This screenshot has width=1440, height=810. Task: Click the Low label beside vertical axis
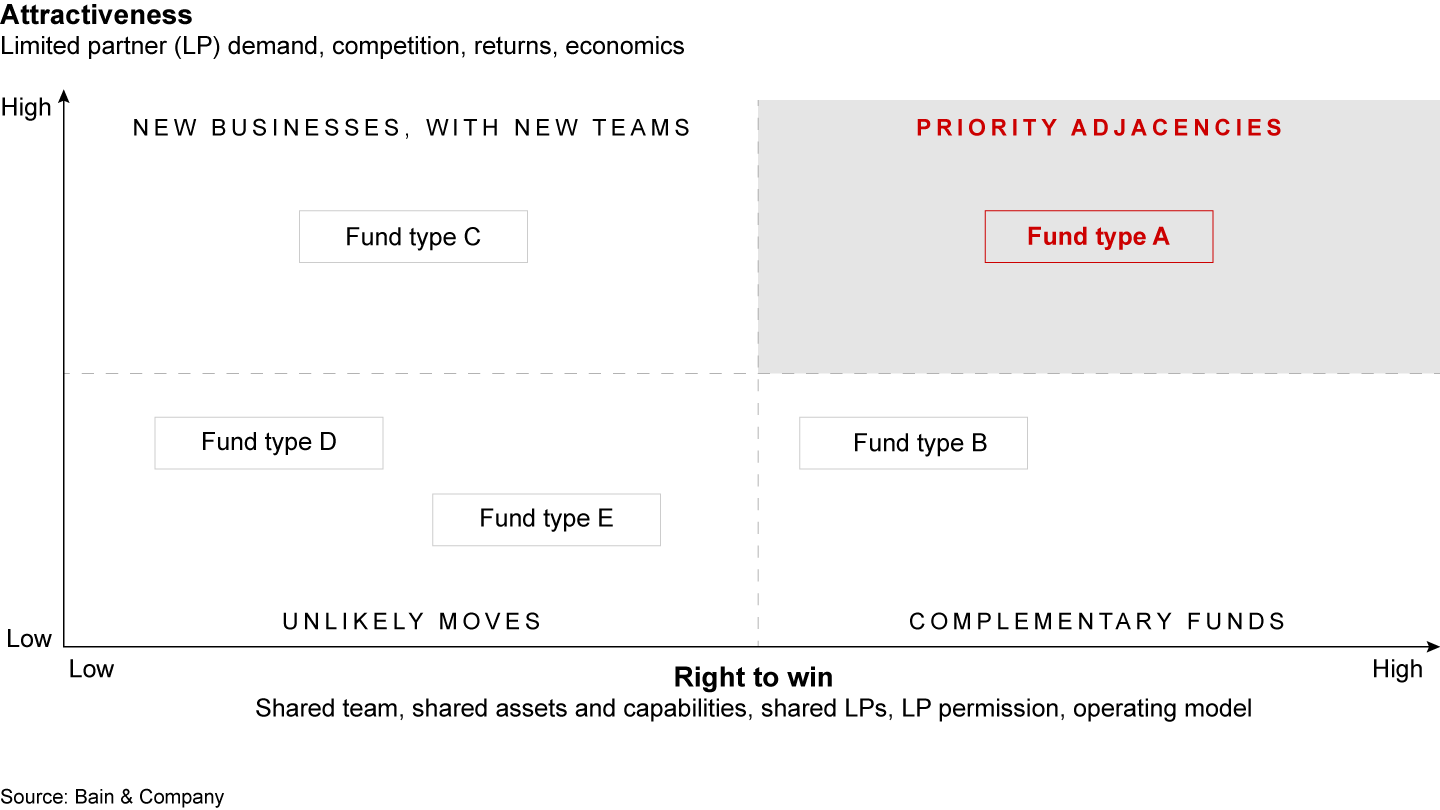[29, 639]
